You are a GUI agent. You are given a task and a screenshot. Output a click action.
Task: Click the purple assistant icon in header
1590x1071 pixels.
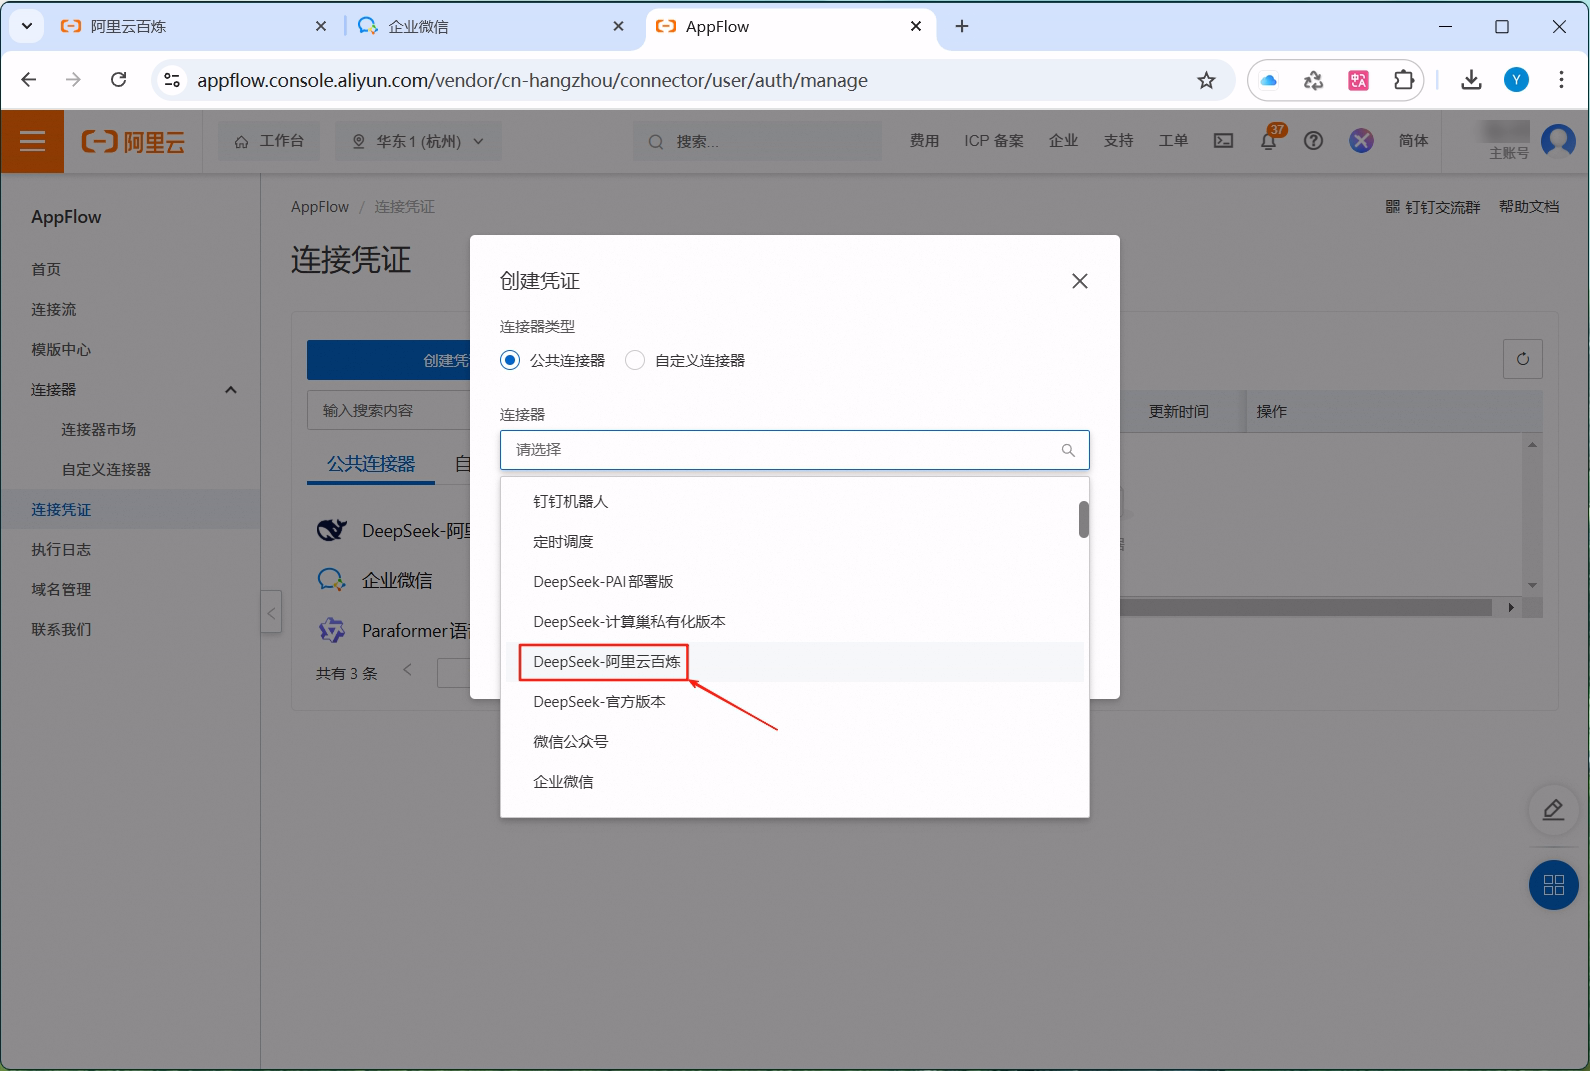[1361, 141]
